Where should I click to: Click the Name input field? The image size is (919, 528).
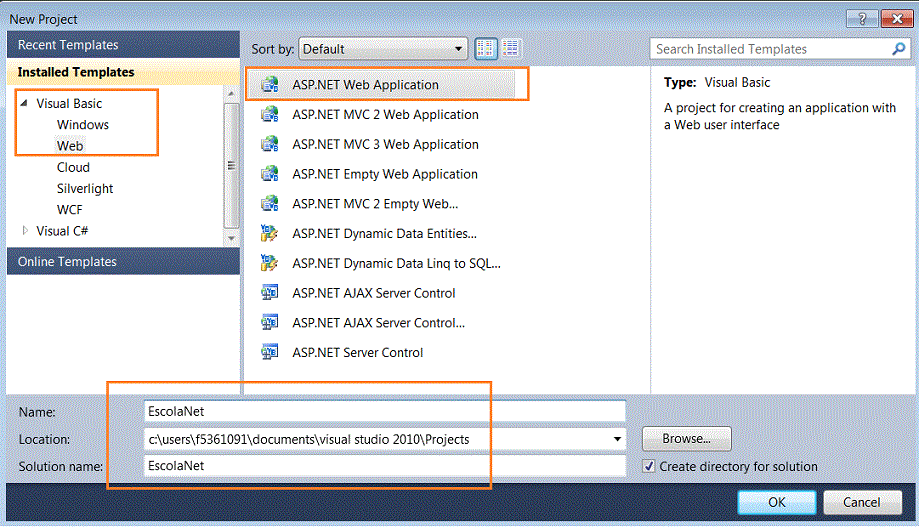coord(384,411)
